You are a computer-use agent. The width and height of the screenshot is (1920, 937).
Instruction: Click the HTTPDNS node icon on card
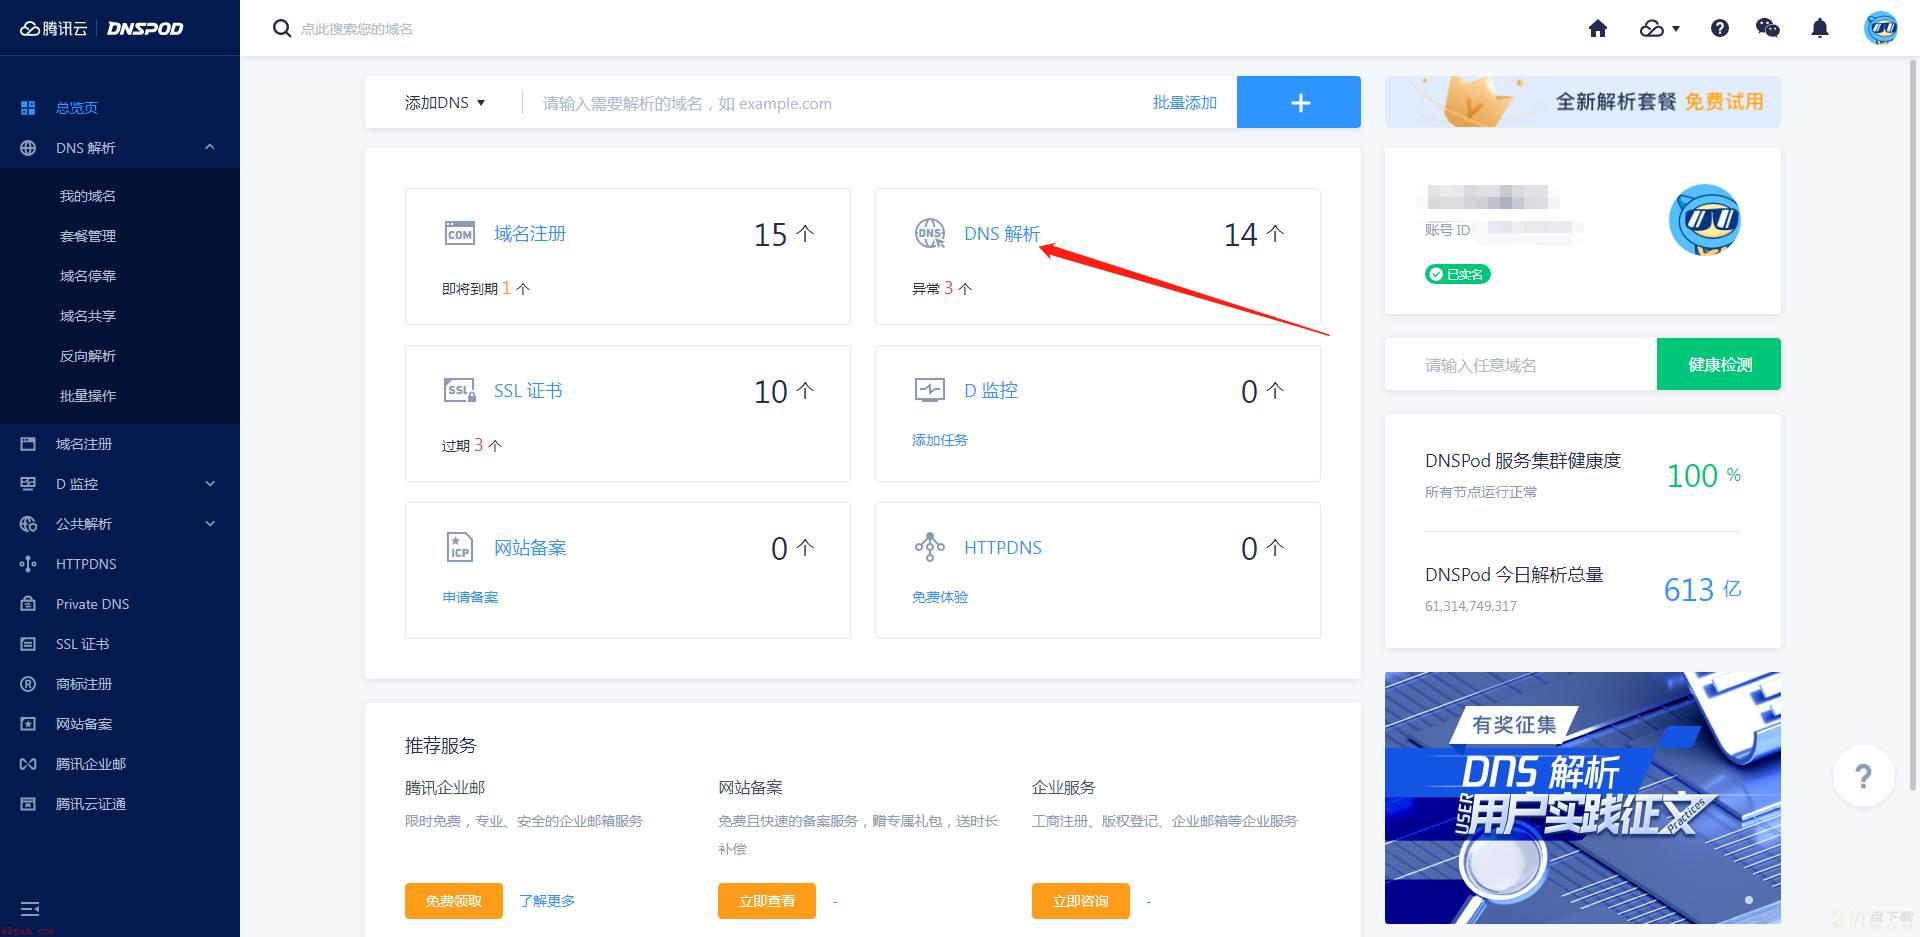pos(930,547)
